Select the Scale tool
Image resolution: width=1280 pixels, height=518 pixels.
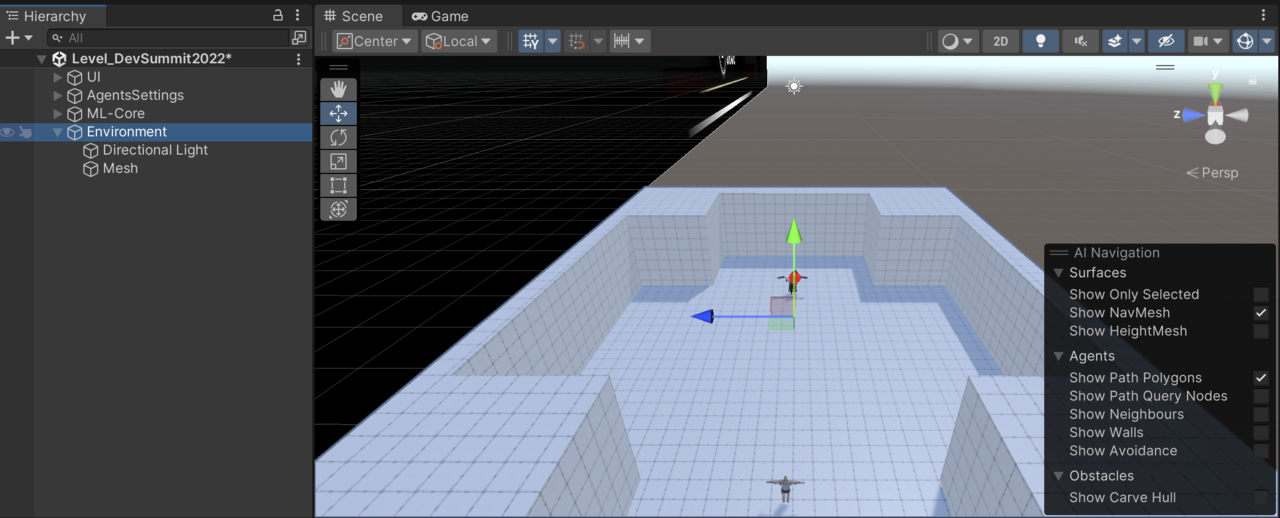(338, 161)
